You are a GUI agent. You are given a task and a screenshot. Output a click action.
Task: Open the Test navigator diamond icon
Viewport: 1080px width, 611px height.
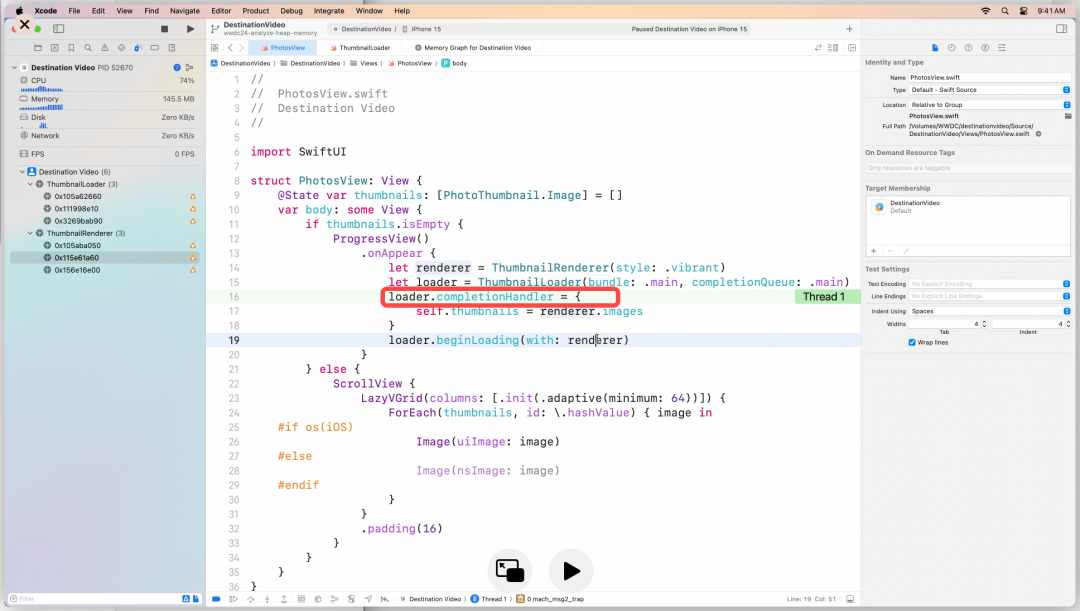pos(121,48)
